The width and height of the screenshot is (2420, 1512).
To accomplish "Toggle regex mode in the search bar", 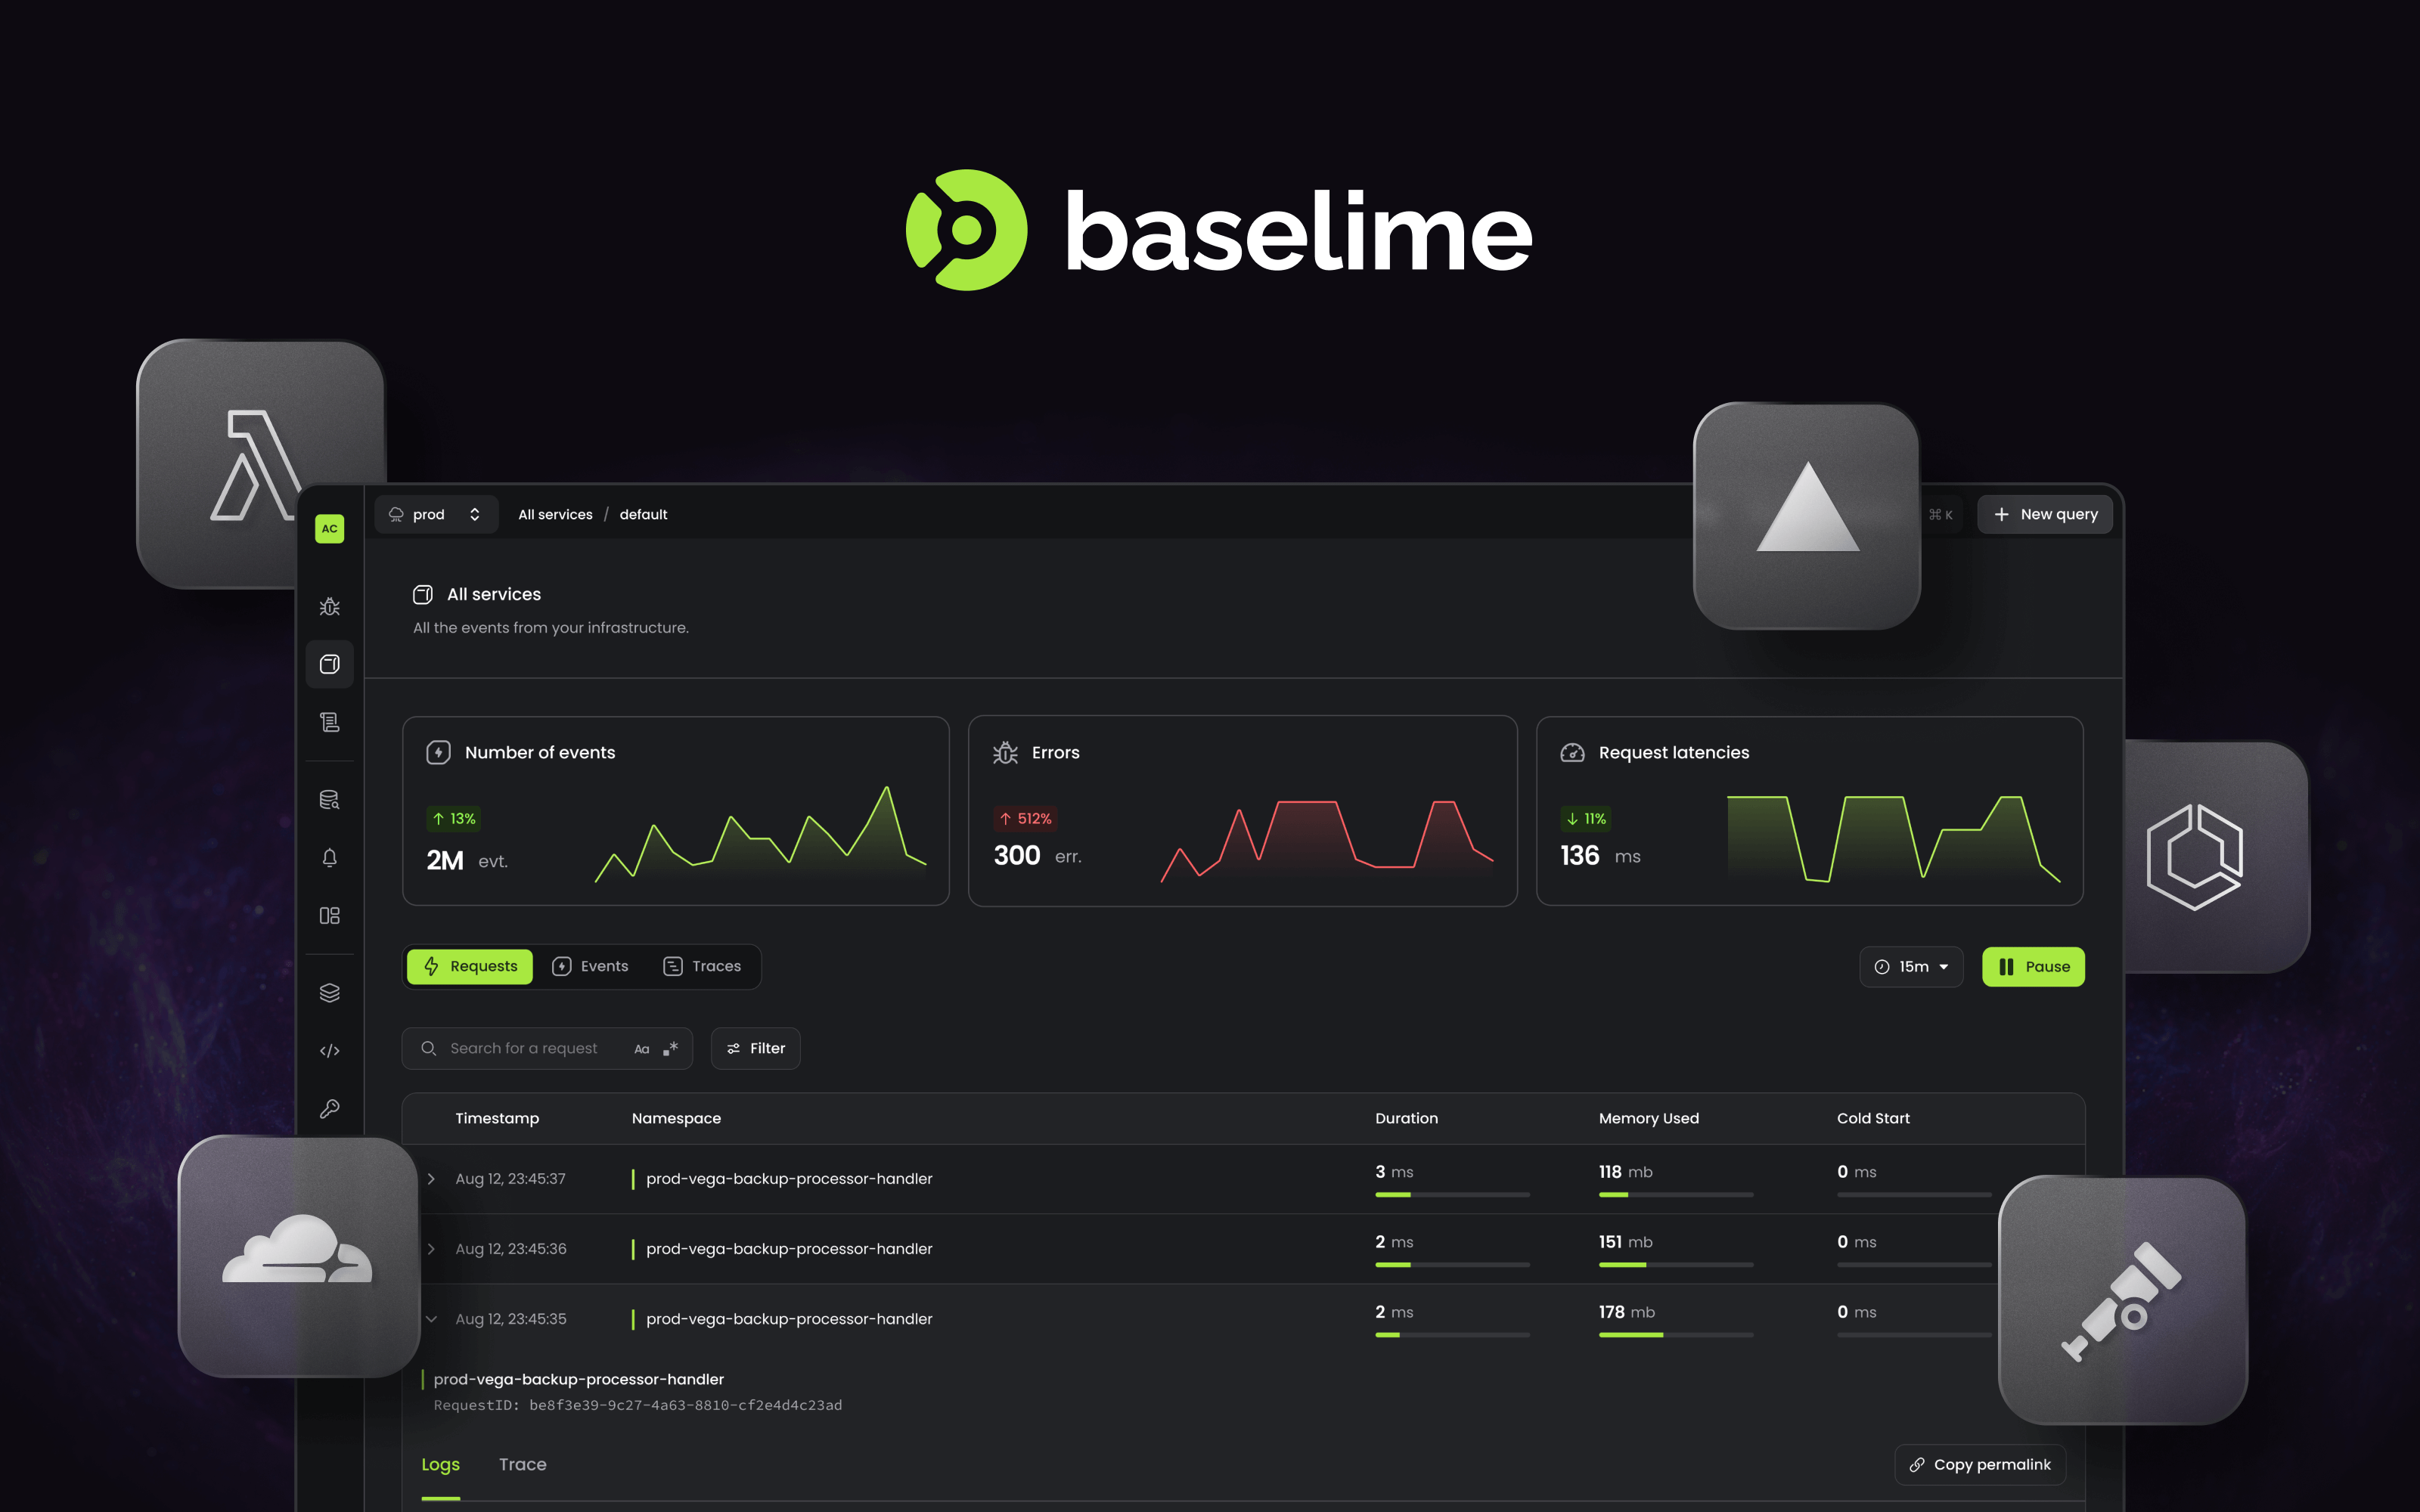I will click(671, 1048).
